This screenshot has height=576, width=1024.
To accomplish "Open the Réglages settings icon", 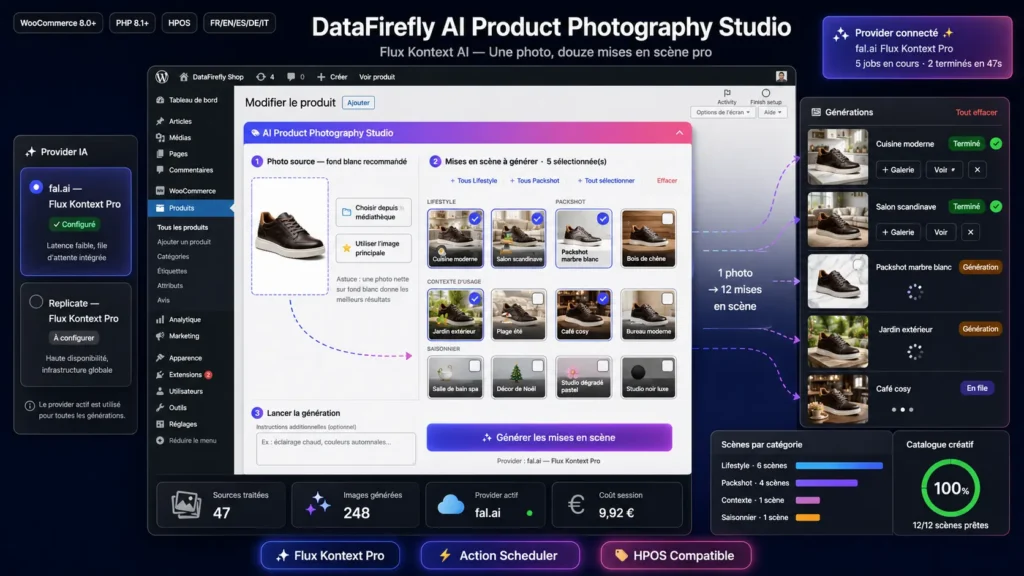I will pos(160,424).
